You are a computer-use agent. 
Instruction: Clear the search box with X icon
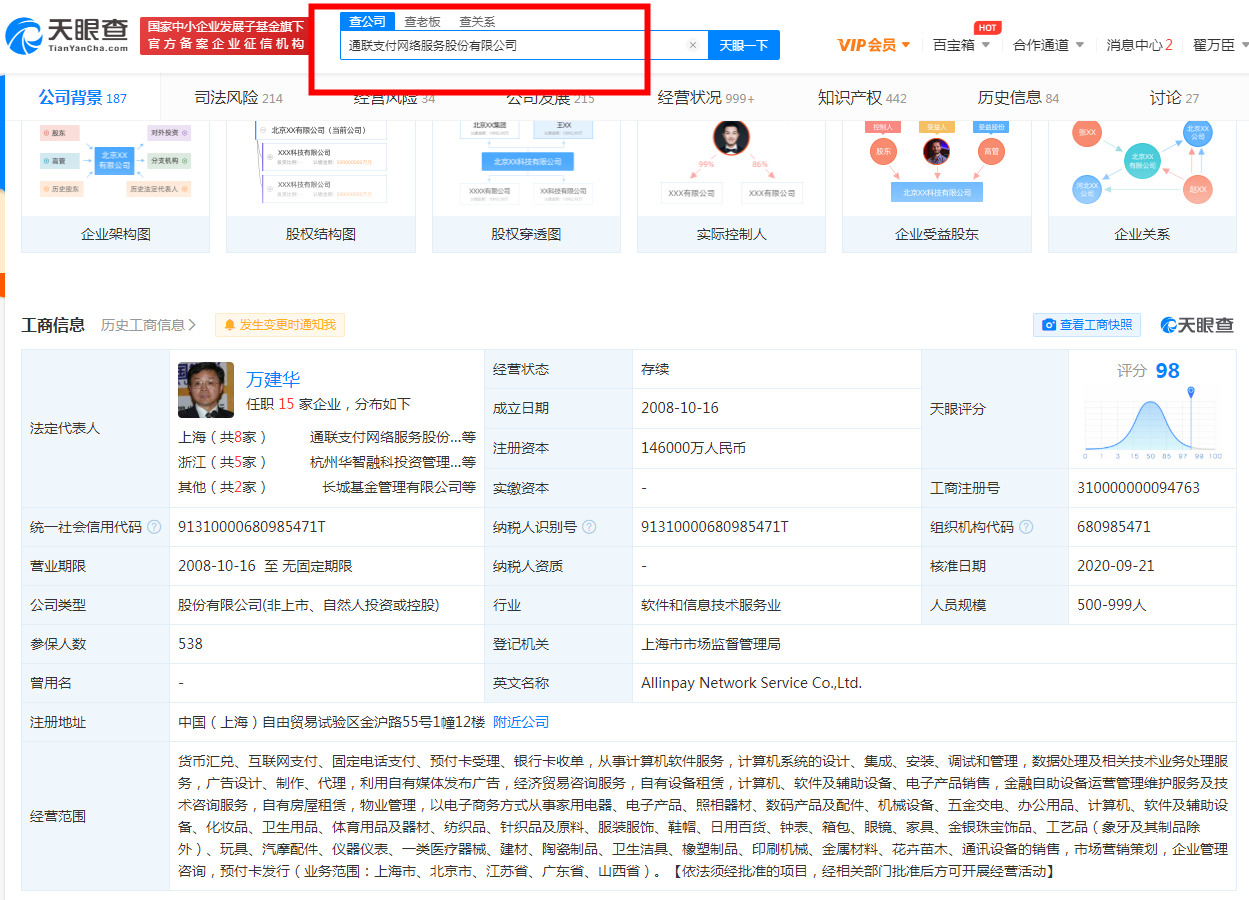pyautogui.click(x=693, y=45)
